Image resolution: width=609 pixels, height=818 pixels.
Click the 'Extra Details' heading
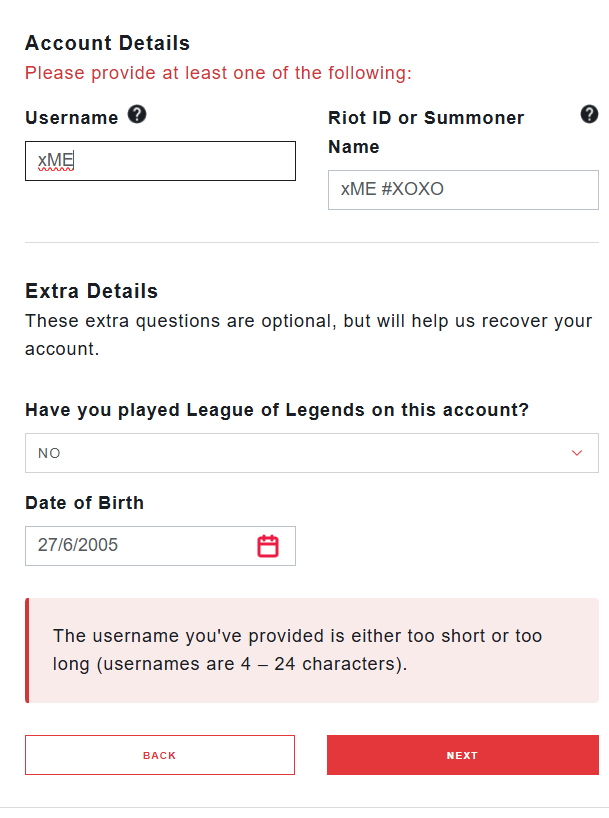click(x=91, y=291)
